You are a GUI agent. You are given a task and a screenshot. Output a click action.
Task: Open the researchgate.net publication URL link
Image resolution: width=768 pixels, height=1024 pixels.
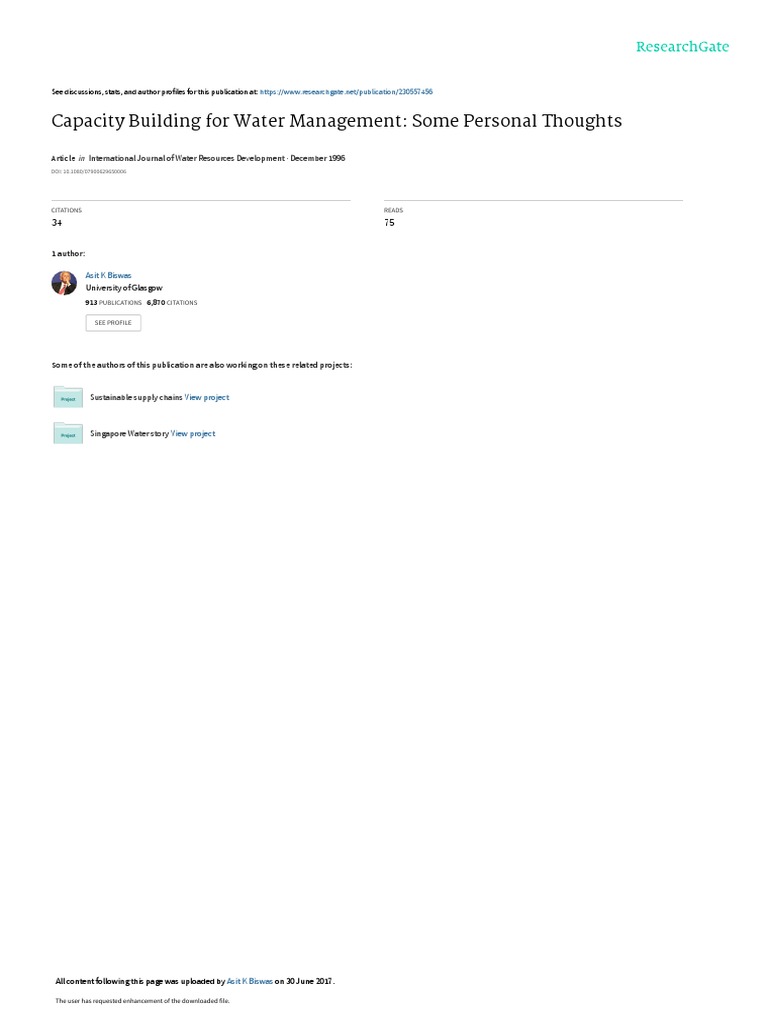click(x=346, y=92)
